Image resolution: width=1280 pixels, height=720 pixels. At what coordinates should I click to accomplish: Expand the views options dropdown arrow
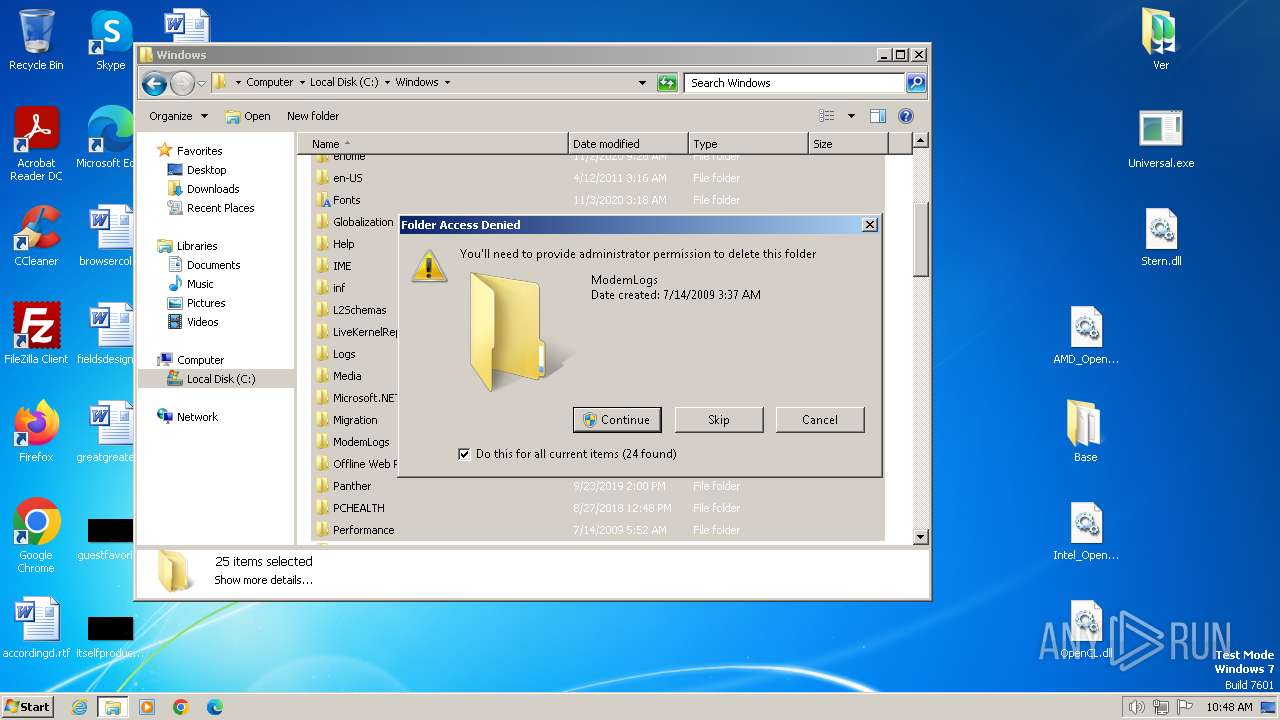coord(851,116)
